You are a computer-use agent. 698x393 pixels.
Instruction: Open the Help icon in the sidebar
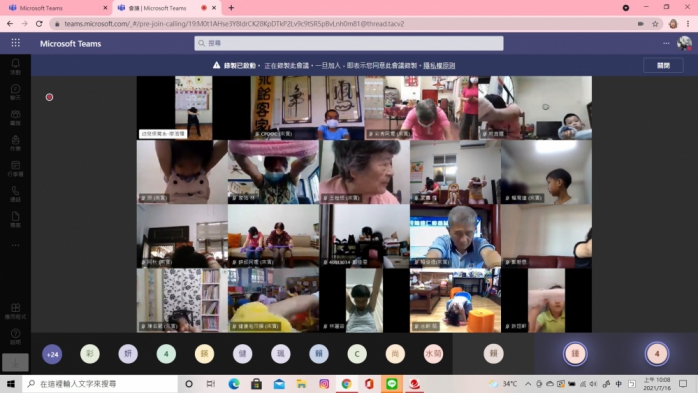point(15,336)
